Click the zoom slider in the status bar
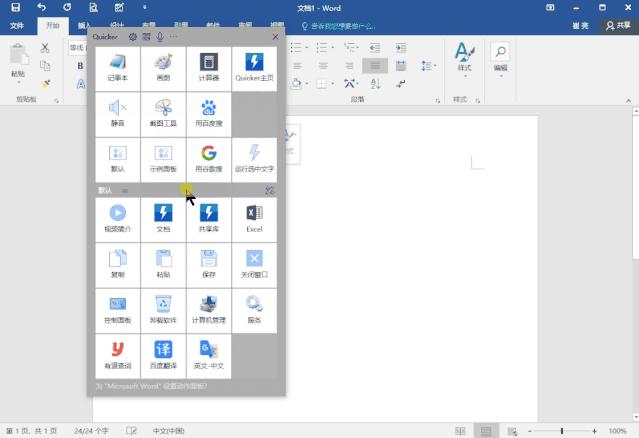639x438 pixels. pyautogui.click(x=561, y=430)
